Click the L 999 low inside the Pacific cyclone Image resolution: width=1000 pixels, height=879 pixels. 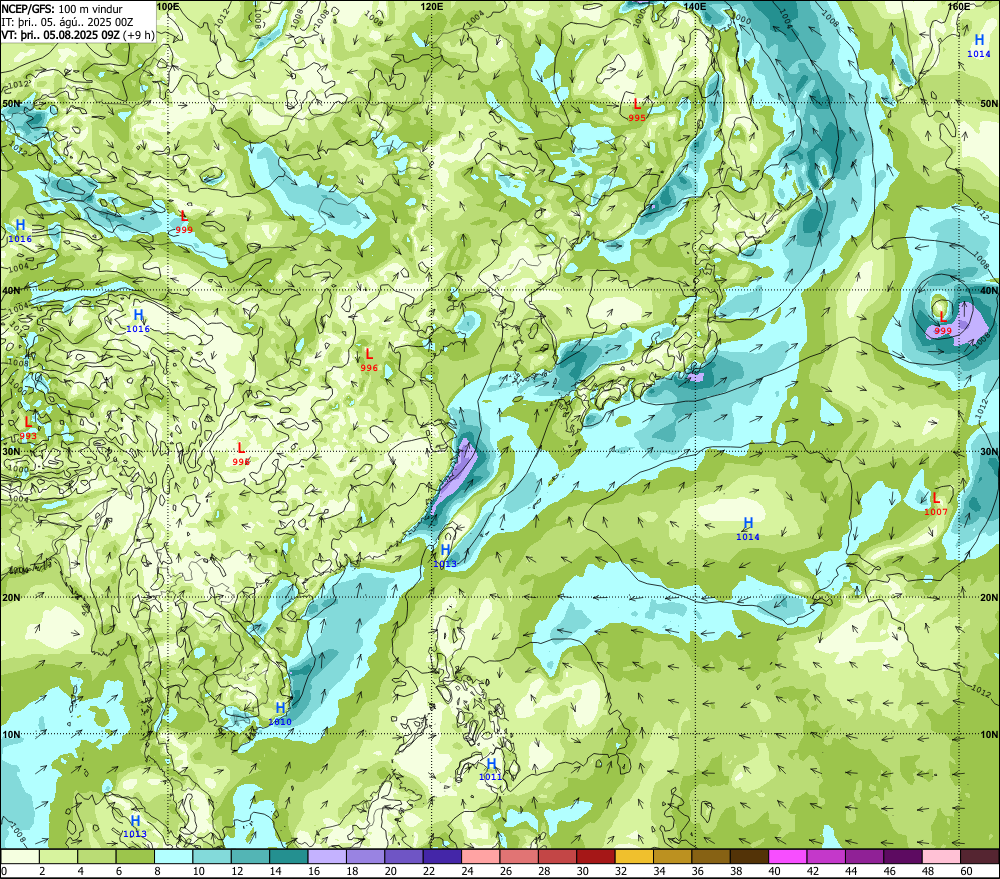[943, 323]
